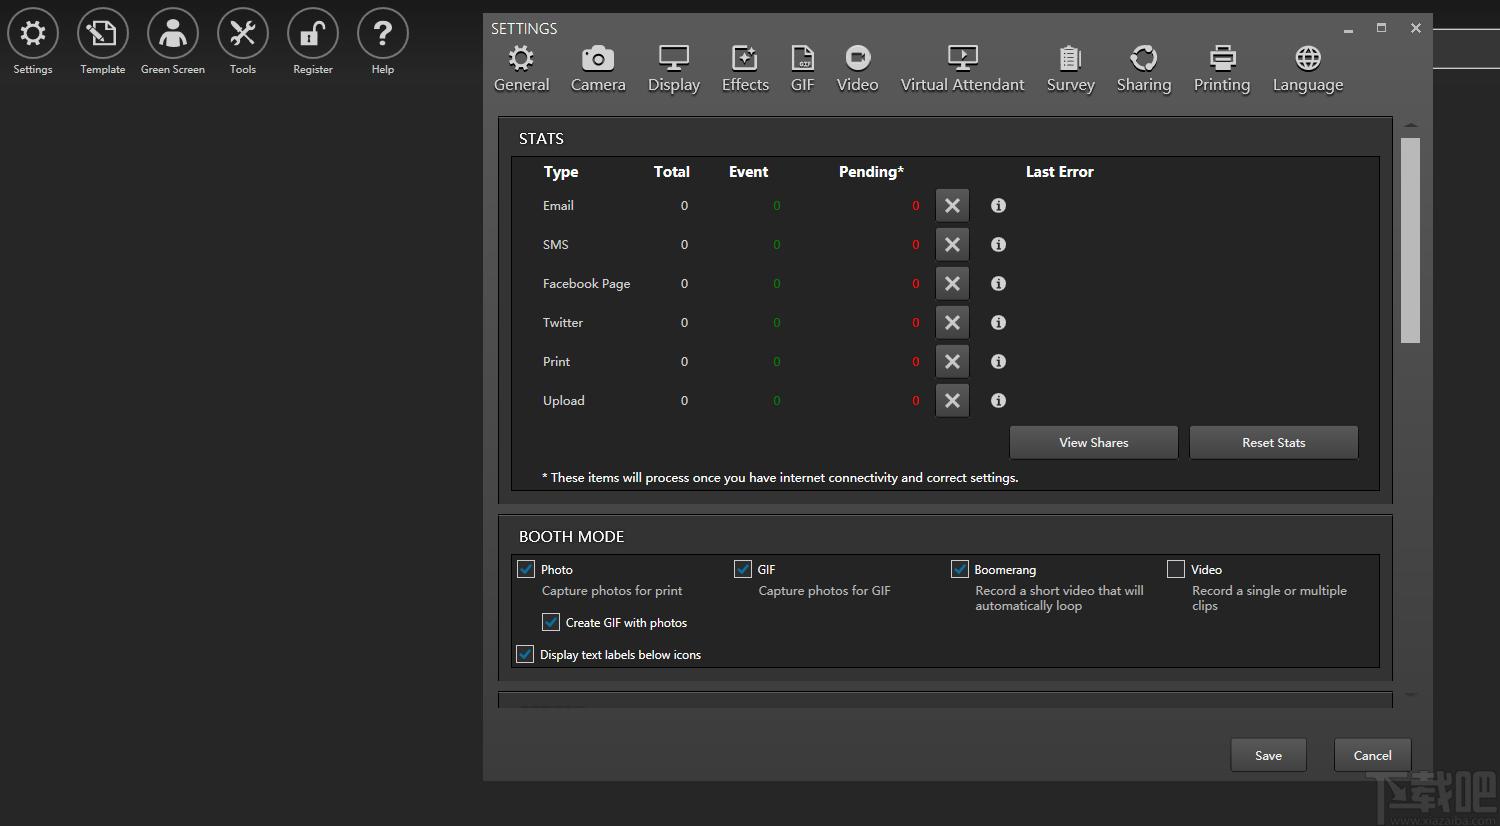The image size is (1500, 826).
Task: Clear pending Email items with X
Action: (x=952, y=206)
